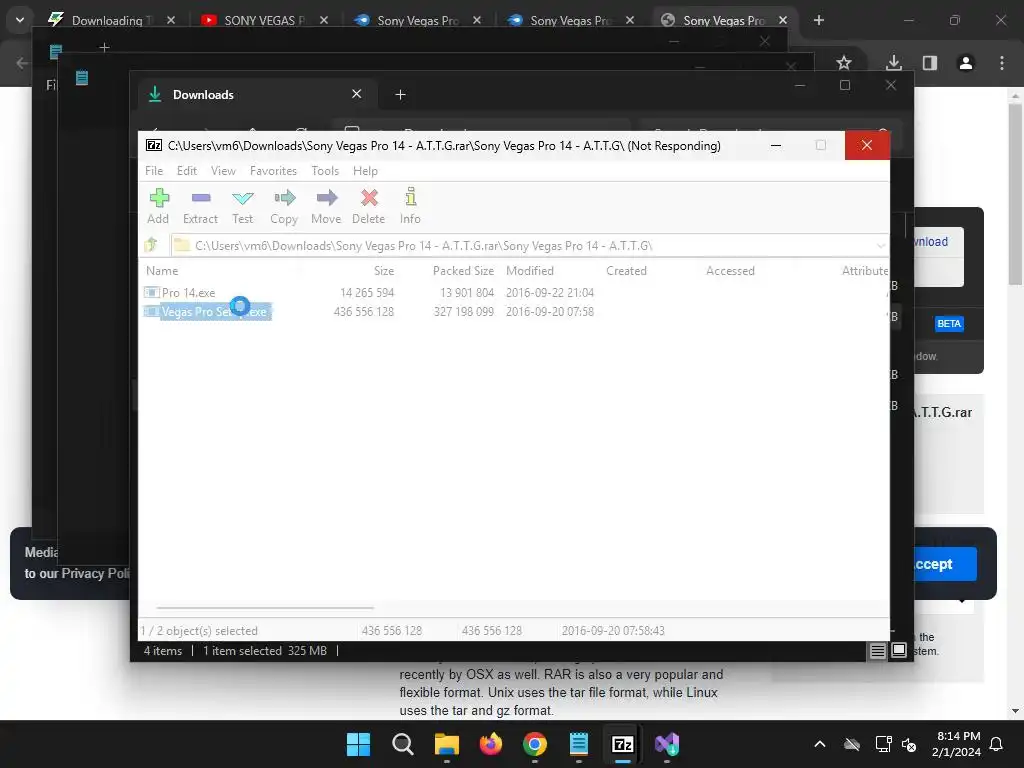Switch to Explorer details view icon
Screen dimensions: 1024x768
coord(878,650)
